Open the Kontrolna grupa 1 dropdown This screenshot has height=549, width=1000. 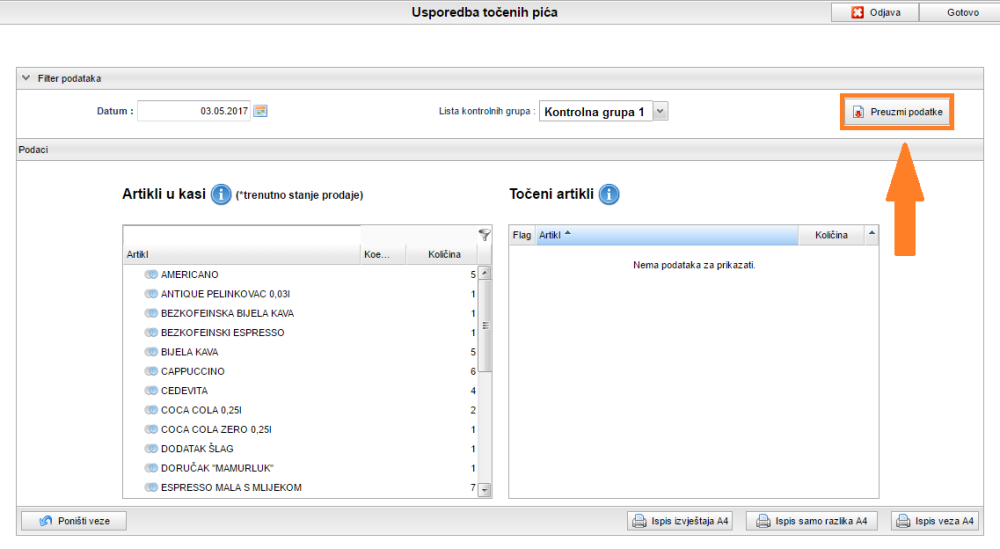point(660,112)
